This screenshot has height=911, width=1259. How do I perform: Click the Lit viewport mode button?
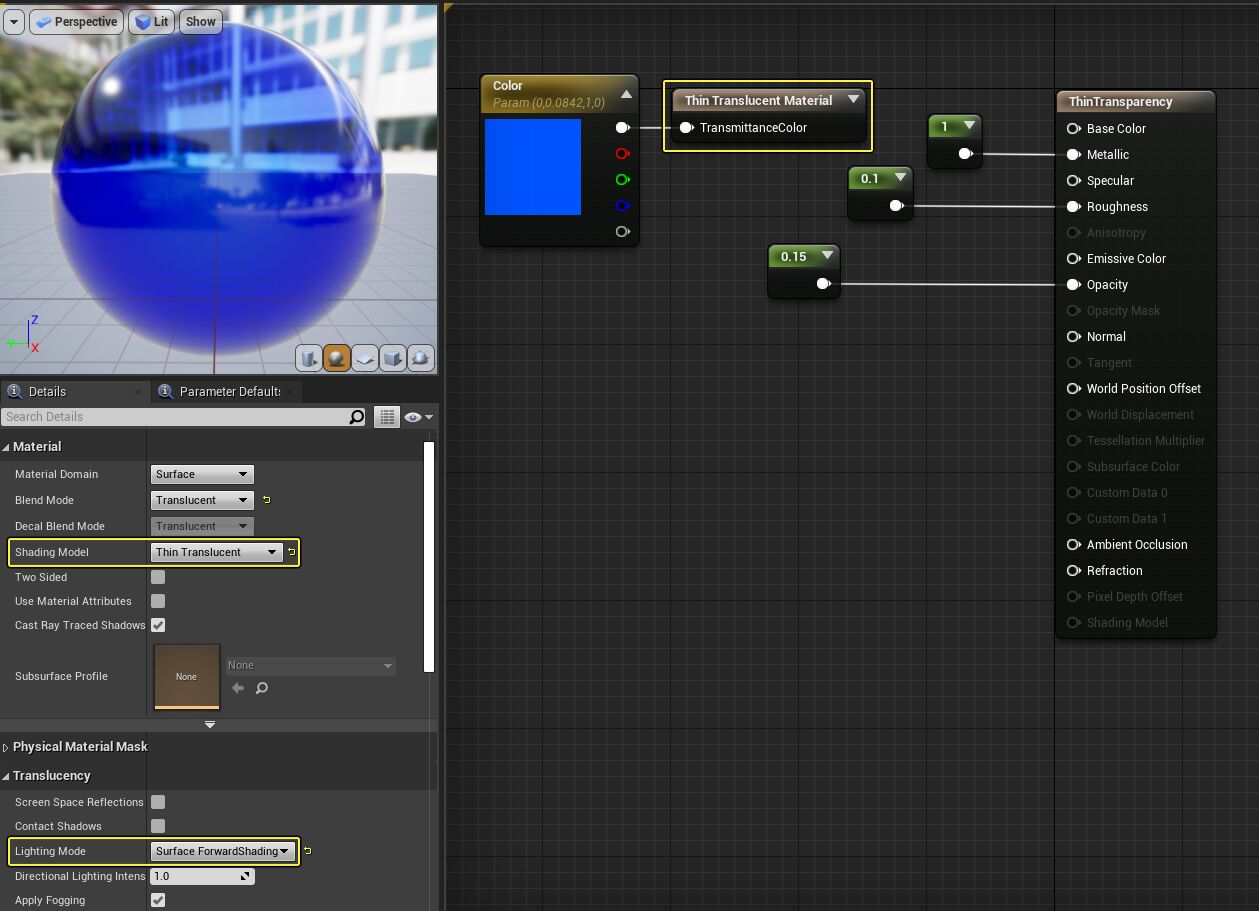[x=151, y=21]
